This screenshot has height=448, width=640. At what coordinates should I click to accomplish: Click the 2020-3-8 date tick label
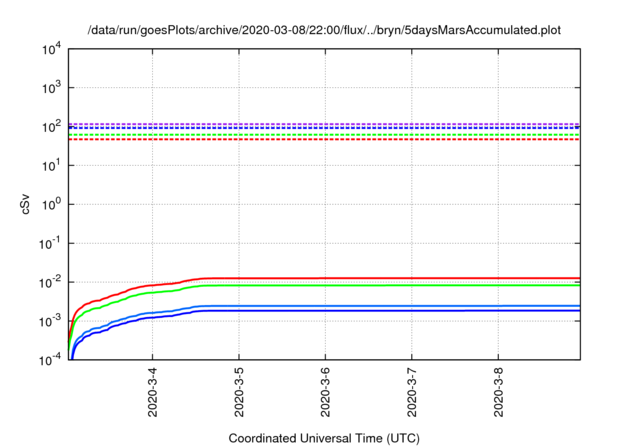coord(498,392)
